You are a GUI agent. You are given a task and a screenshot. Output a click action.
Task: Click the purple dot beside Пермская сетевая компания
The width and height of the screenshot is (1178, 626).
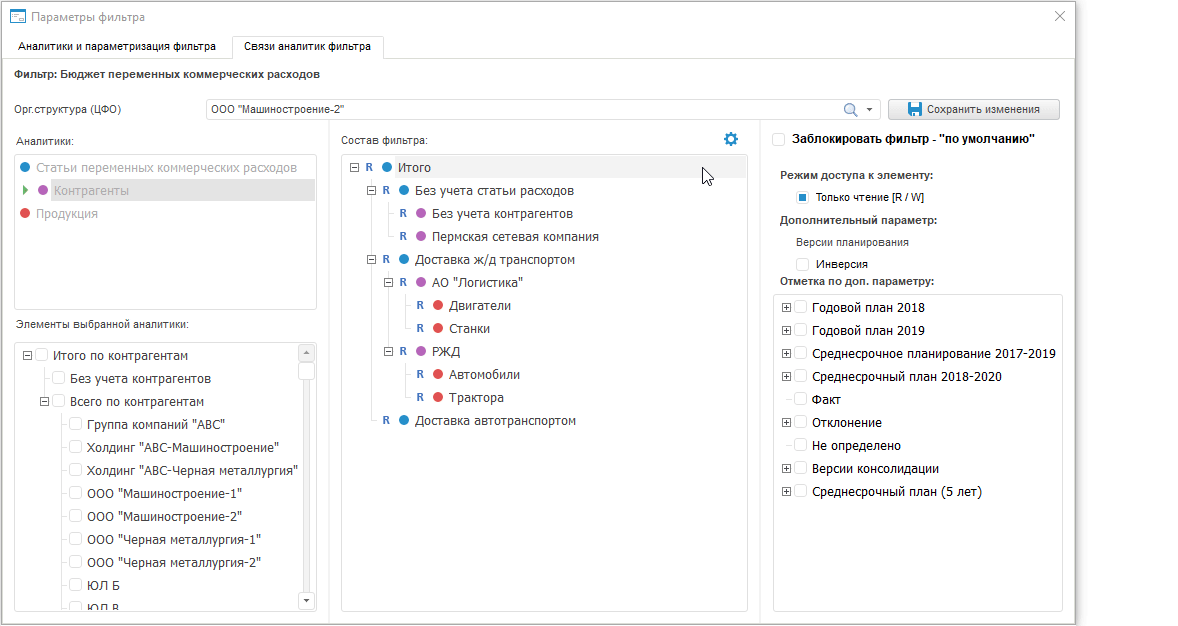click(421, 237)
